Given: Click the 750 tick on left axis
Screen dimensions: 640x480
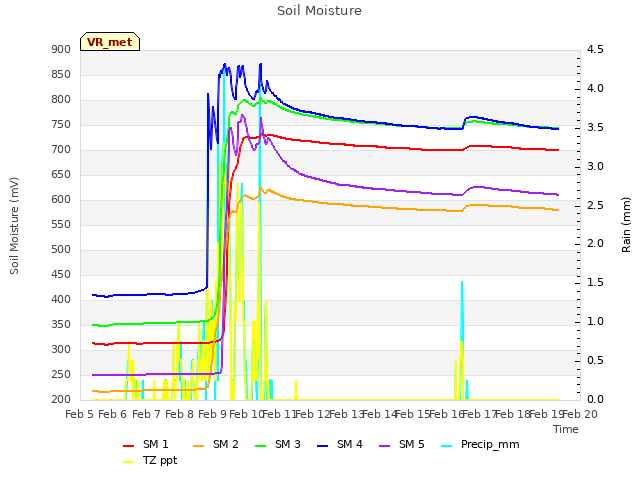Looking at the screenshot, I should [61, 125].
